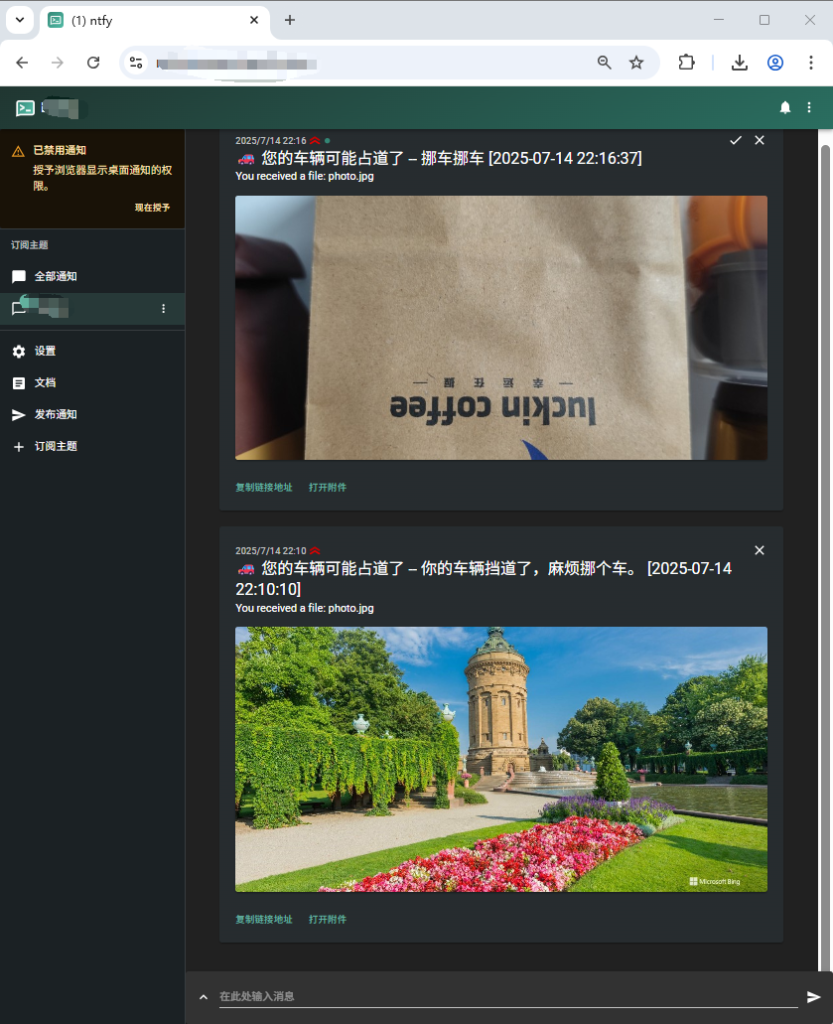Click the send message paper-plane icon
This screenshot has height=1024, width=833.
(x=813, y=997)
